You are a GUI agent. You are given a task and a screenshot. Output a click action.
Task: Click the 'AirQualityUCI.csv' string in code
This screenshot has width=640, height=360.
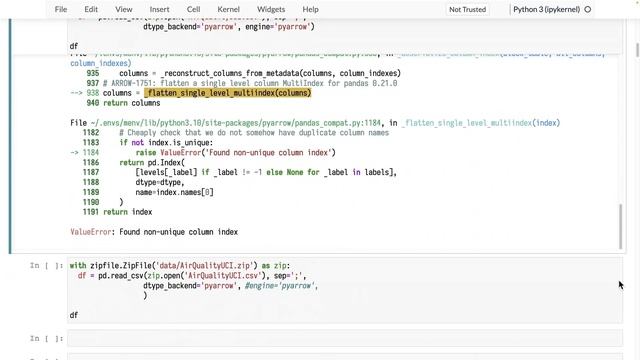coord(223,276)
